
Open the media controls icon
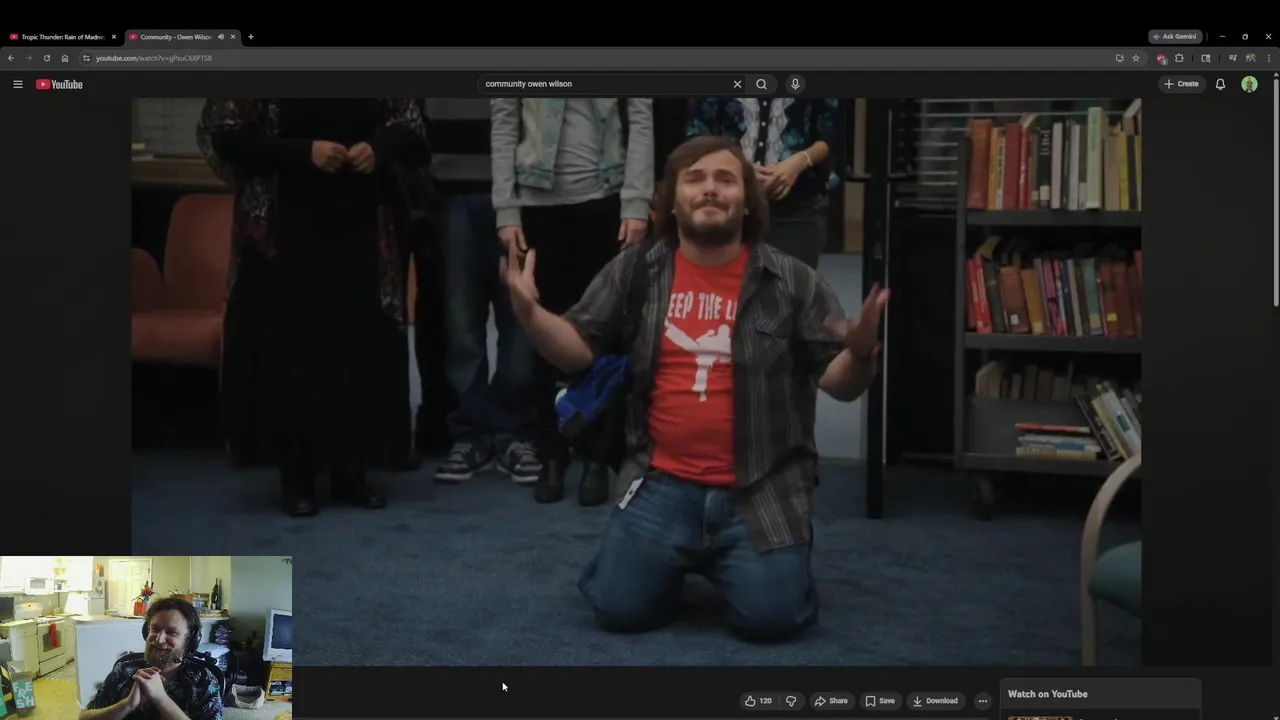point(1232,58)
